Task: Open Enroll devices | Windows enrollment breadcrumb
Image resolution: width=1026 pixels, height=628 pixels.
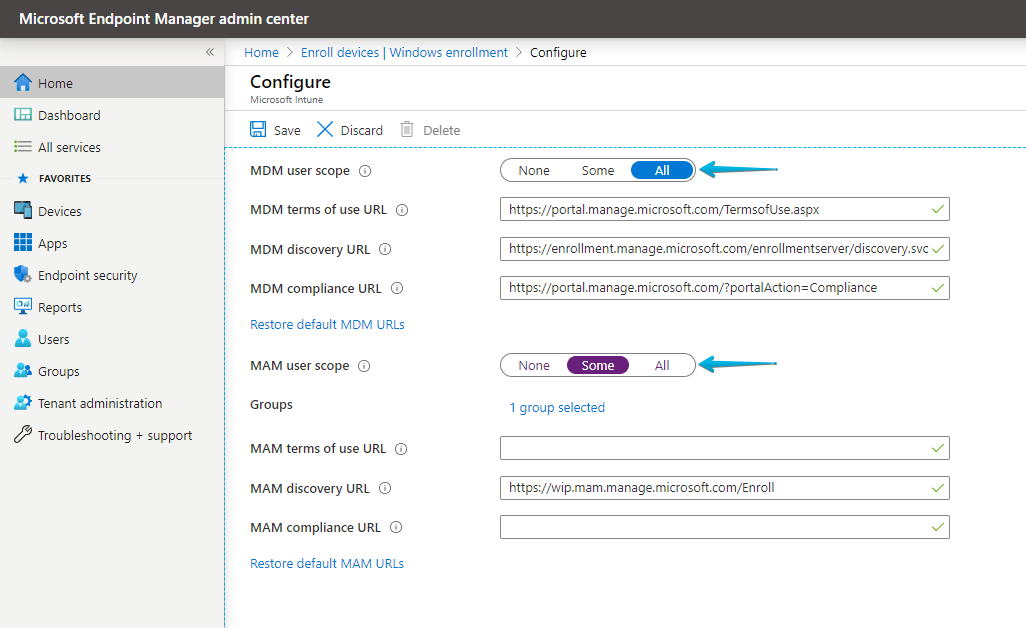Action: pyautogui.click(x=406, y=52)
